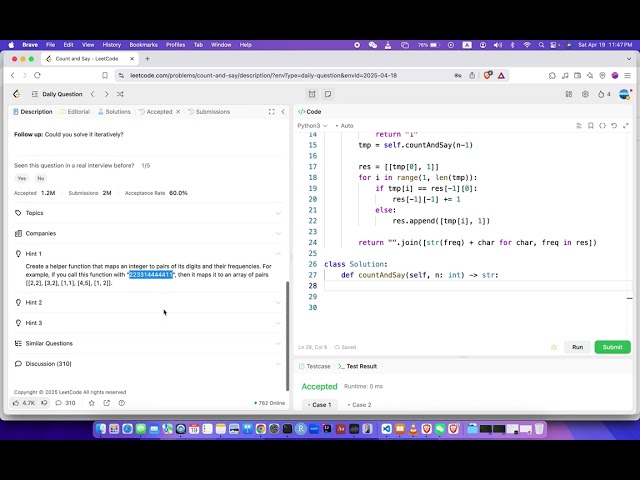Open the LeetCode layout manager icon
This screenshot has width=640, height=480.
(x=569, y=94)
